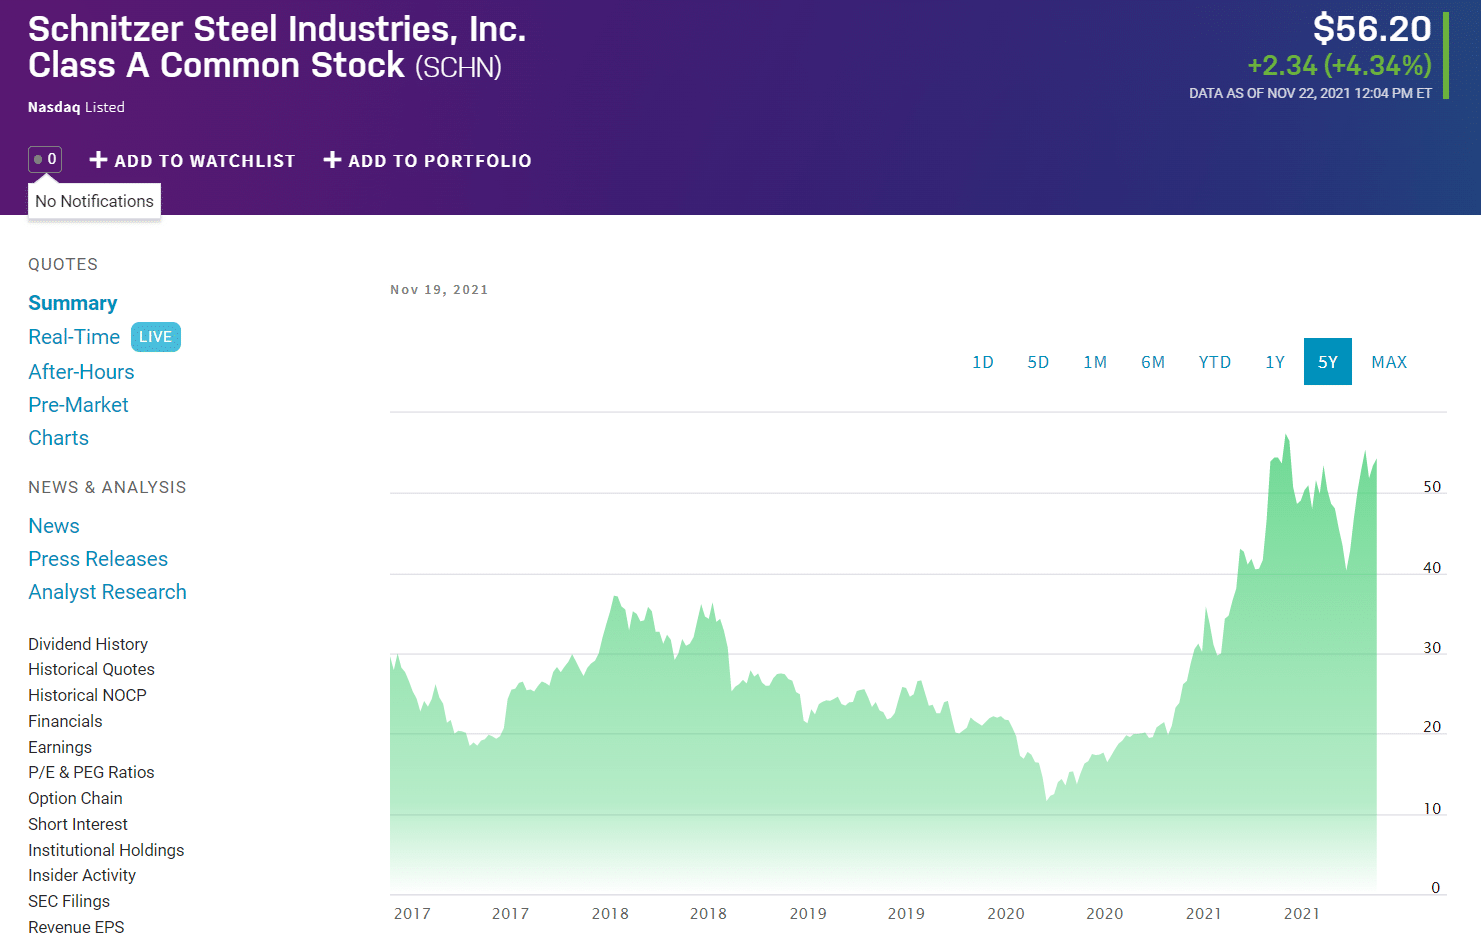Click the LIVE badge next to Real-Time

[x=155, y=337]
